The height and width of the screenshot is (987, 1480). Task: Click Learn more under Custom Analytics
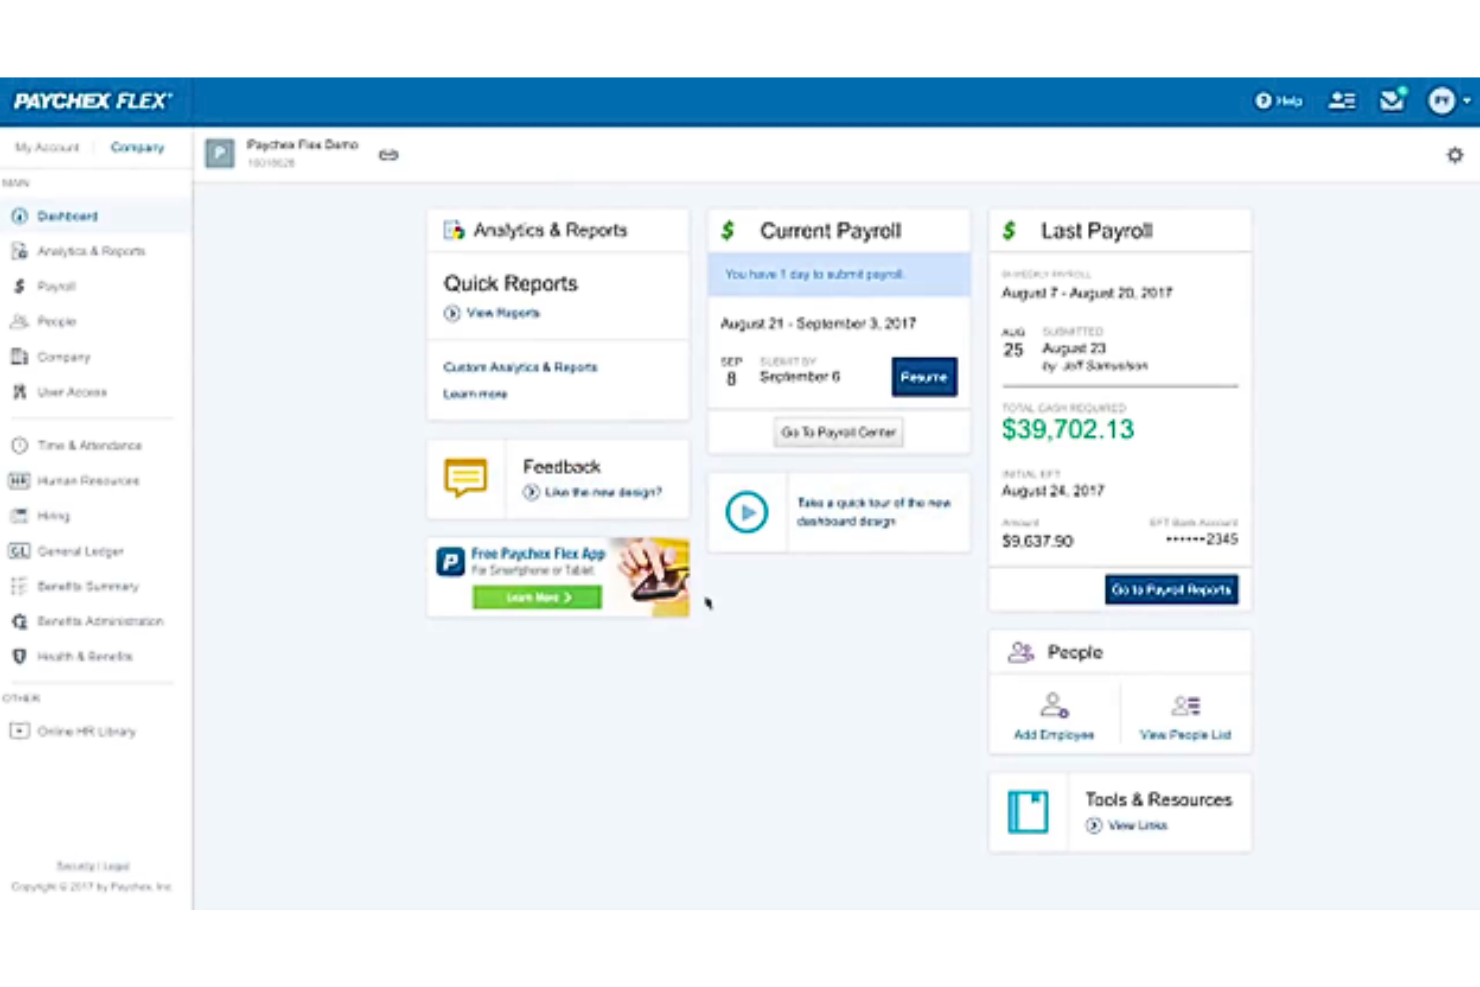475,394
